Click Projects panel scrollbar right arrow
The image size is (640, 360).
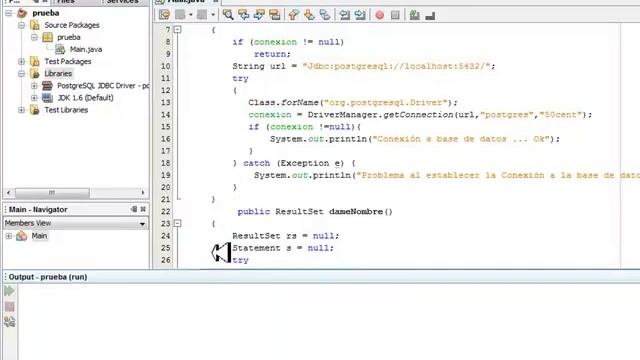point(142,193)
